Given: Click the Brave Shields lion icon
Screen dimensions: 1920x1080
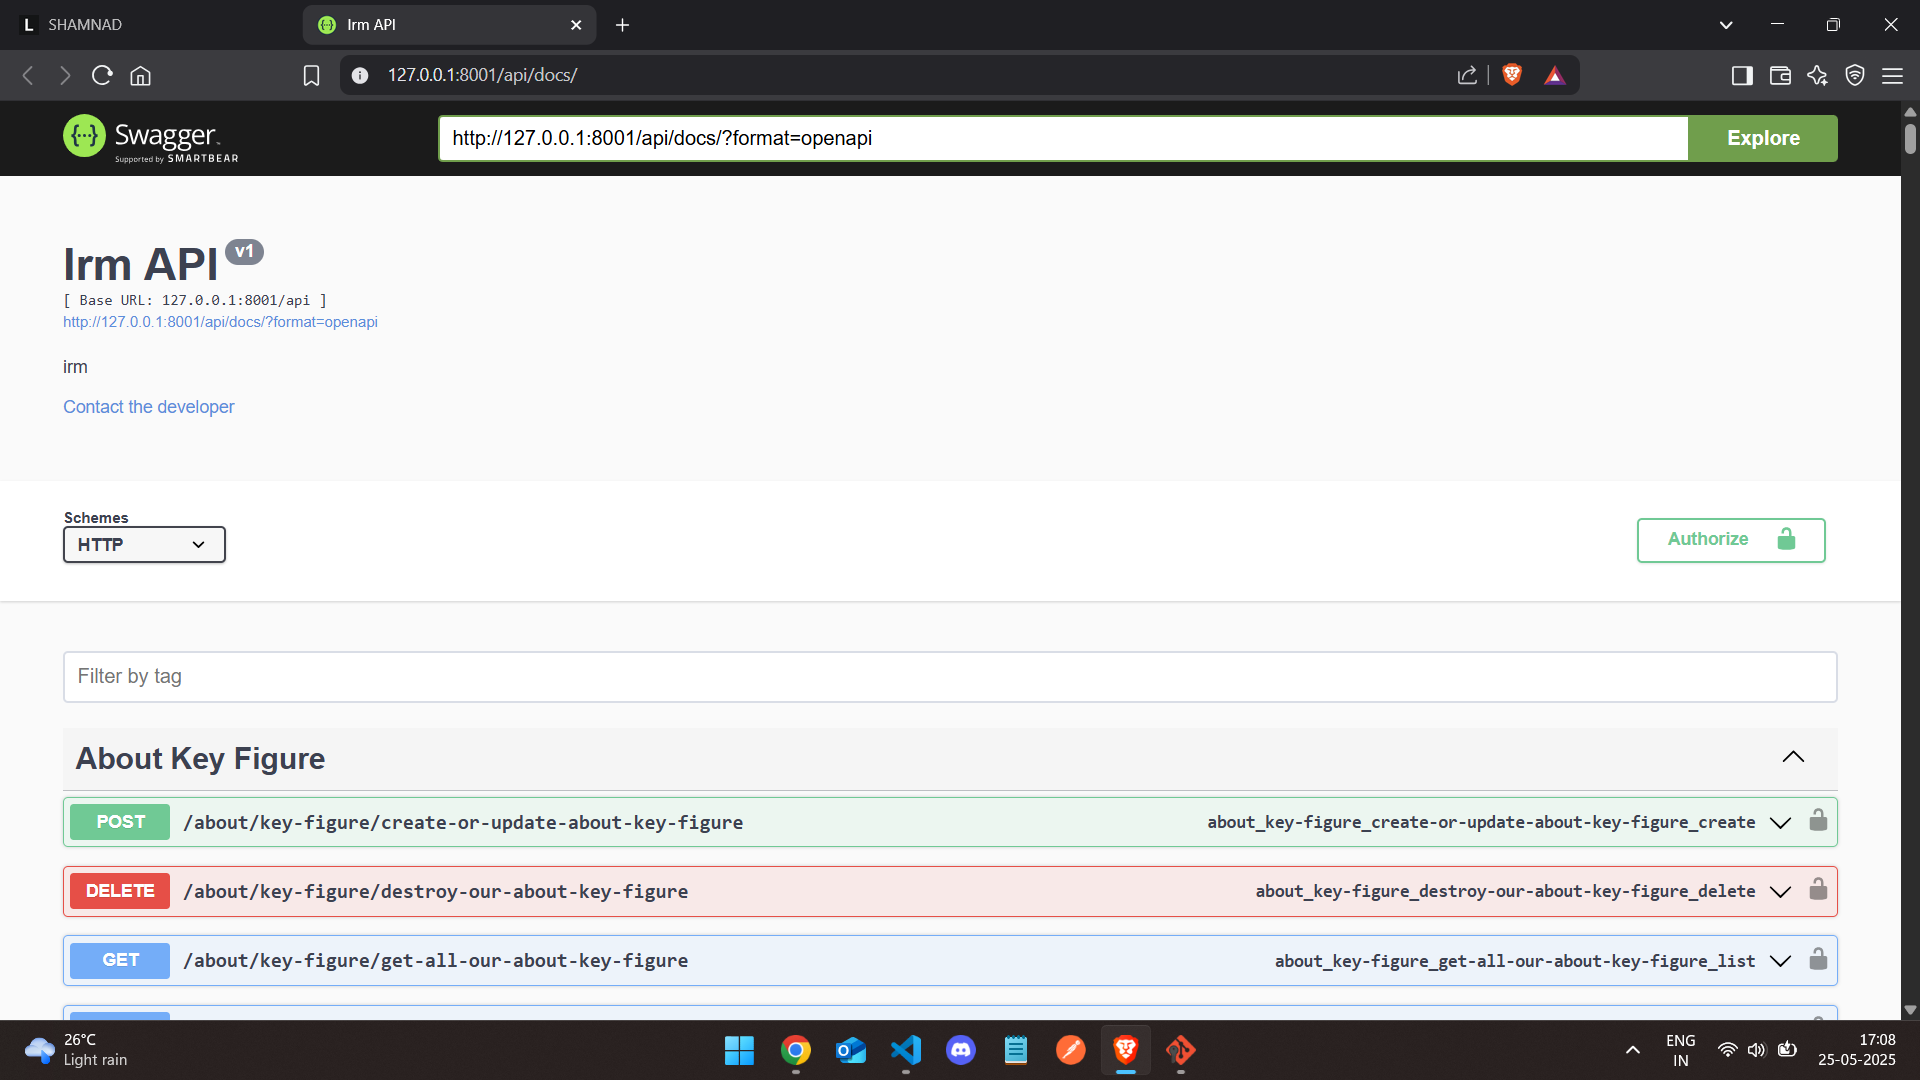Looking at the screenshot, I should pyautogui.click(x=1512, y=75).
